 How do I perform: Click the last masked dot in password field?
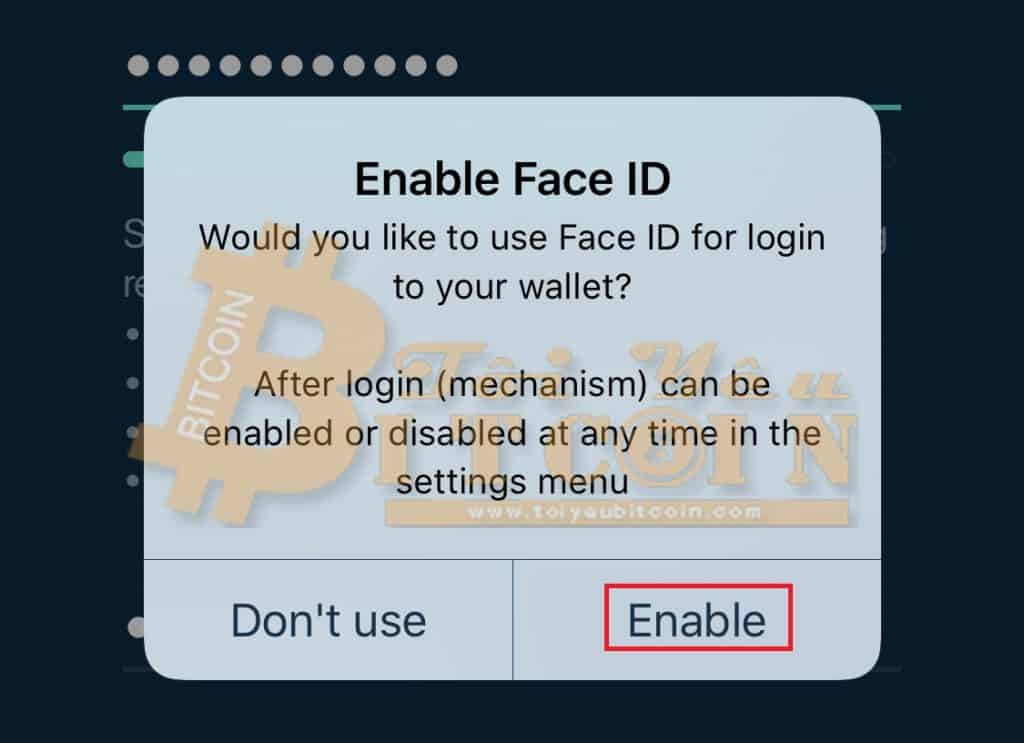[447, 65]
